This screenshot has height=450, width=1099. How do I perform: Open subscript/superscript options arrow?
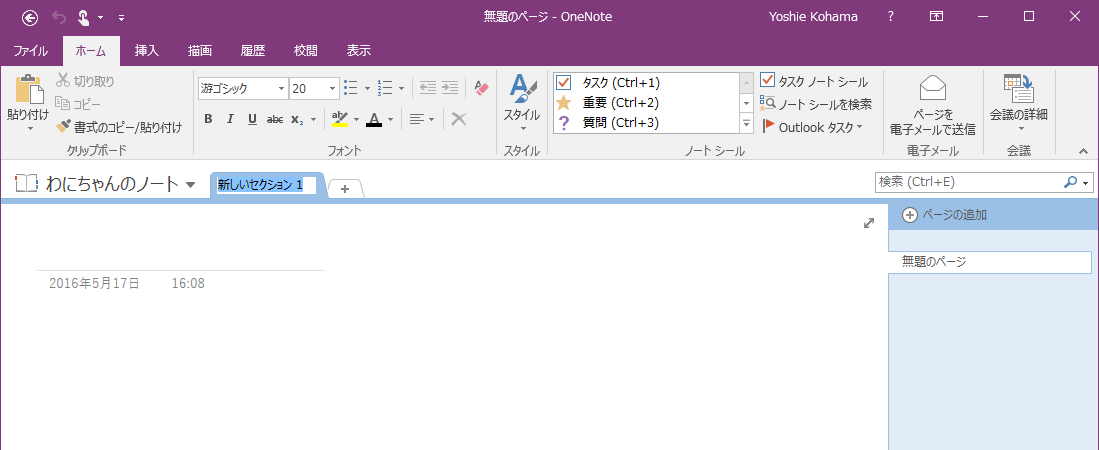pyautogui.click(x=313, y=119)
